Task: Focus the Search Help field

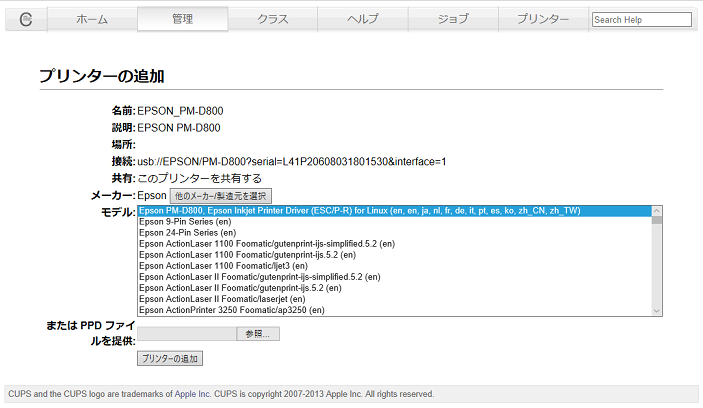Action: click(642, 20)
